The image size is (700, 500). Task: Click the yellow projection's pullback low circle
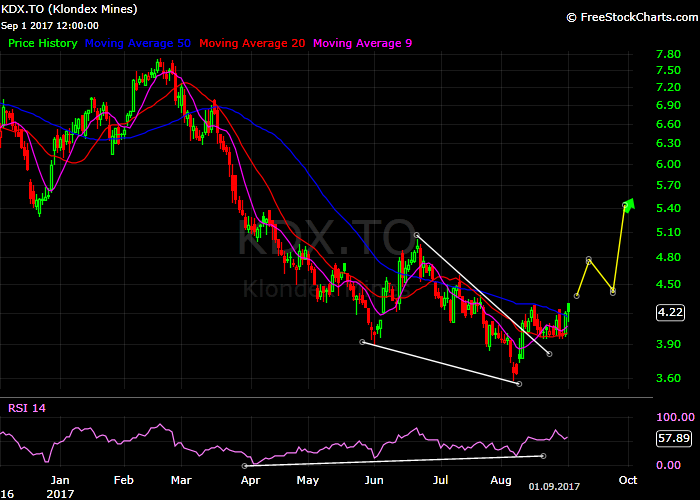[612, 291]
